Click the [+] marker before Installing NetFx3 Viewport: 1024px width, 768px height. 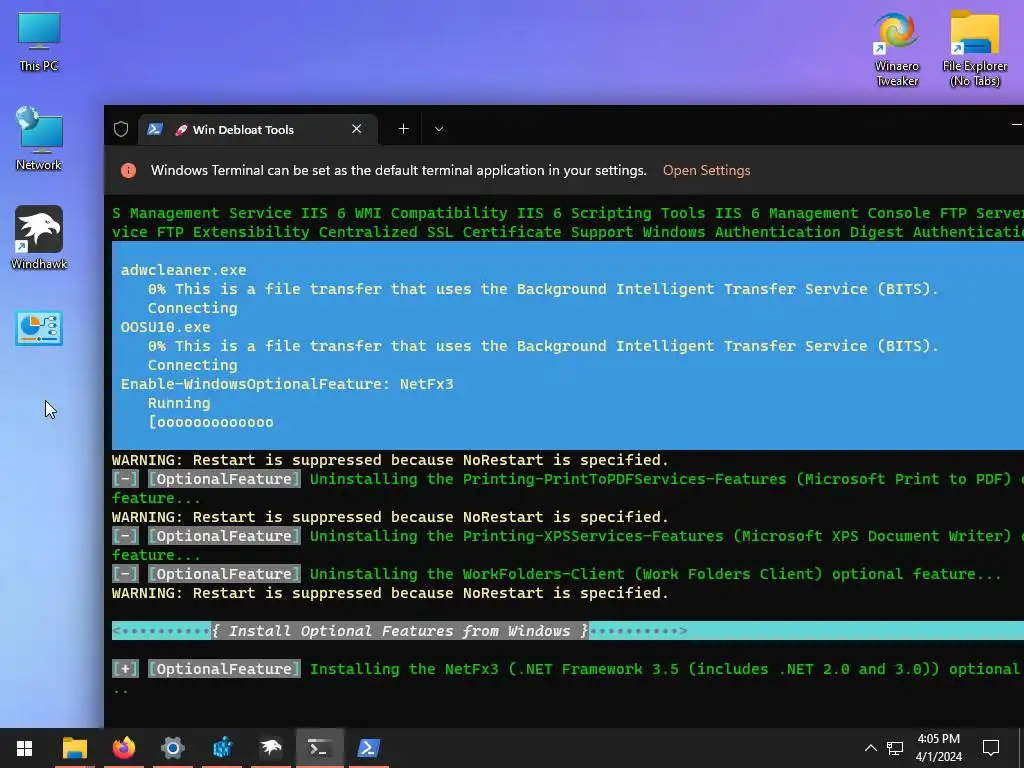125,669
